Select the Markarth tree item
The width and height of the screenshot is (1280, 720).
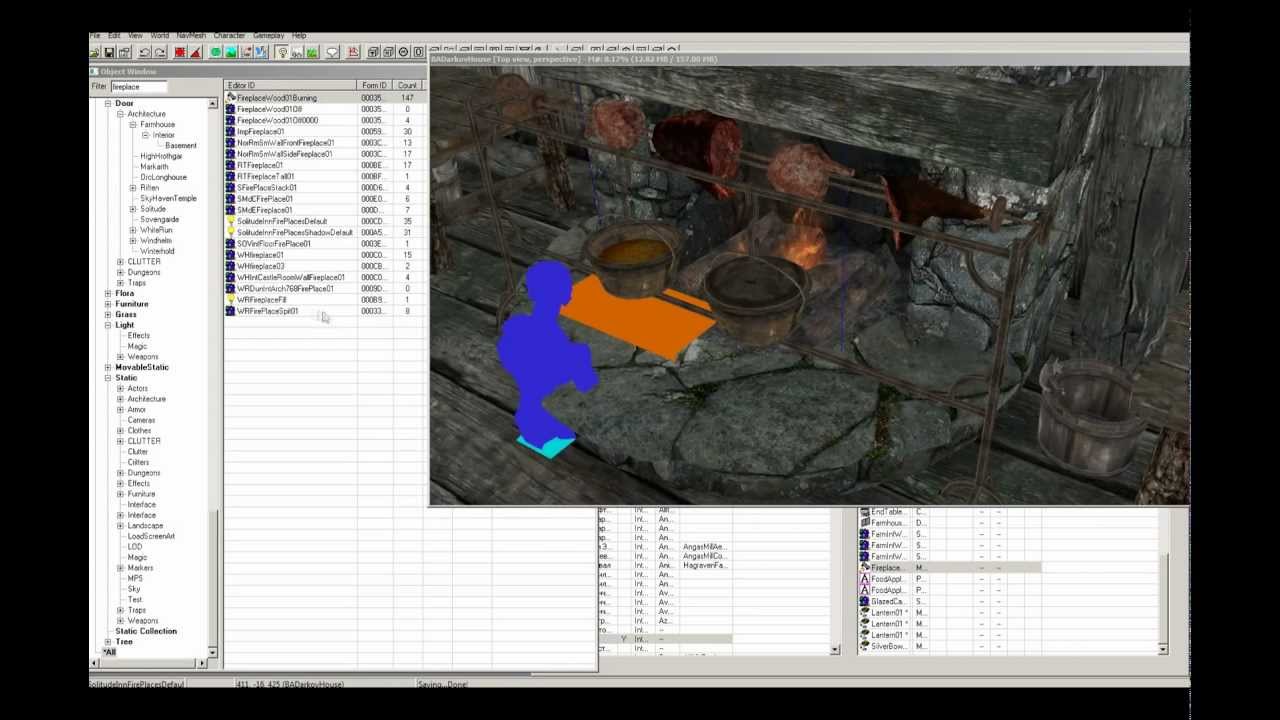pyautogui.click(x=154, y=167)
